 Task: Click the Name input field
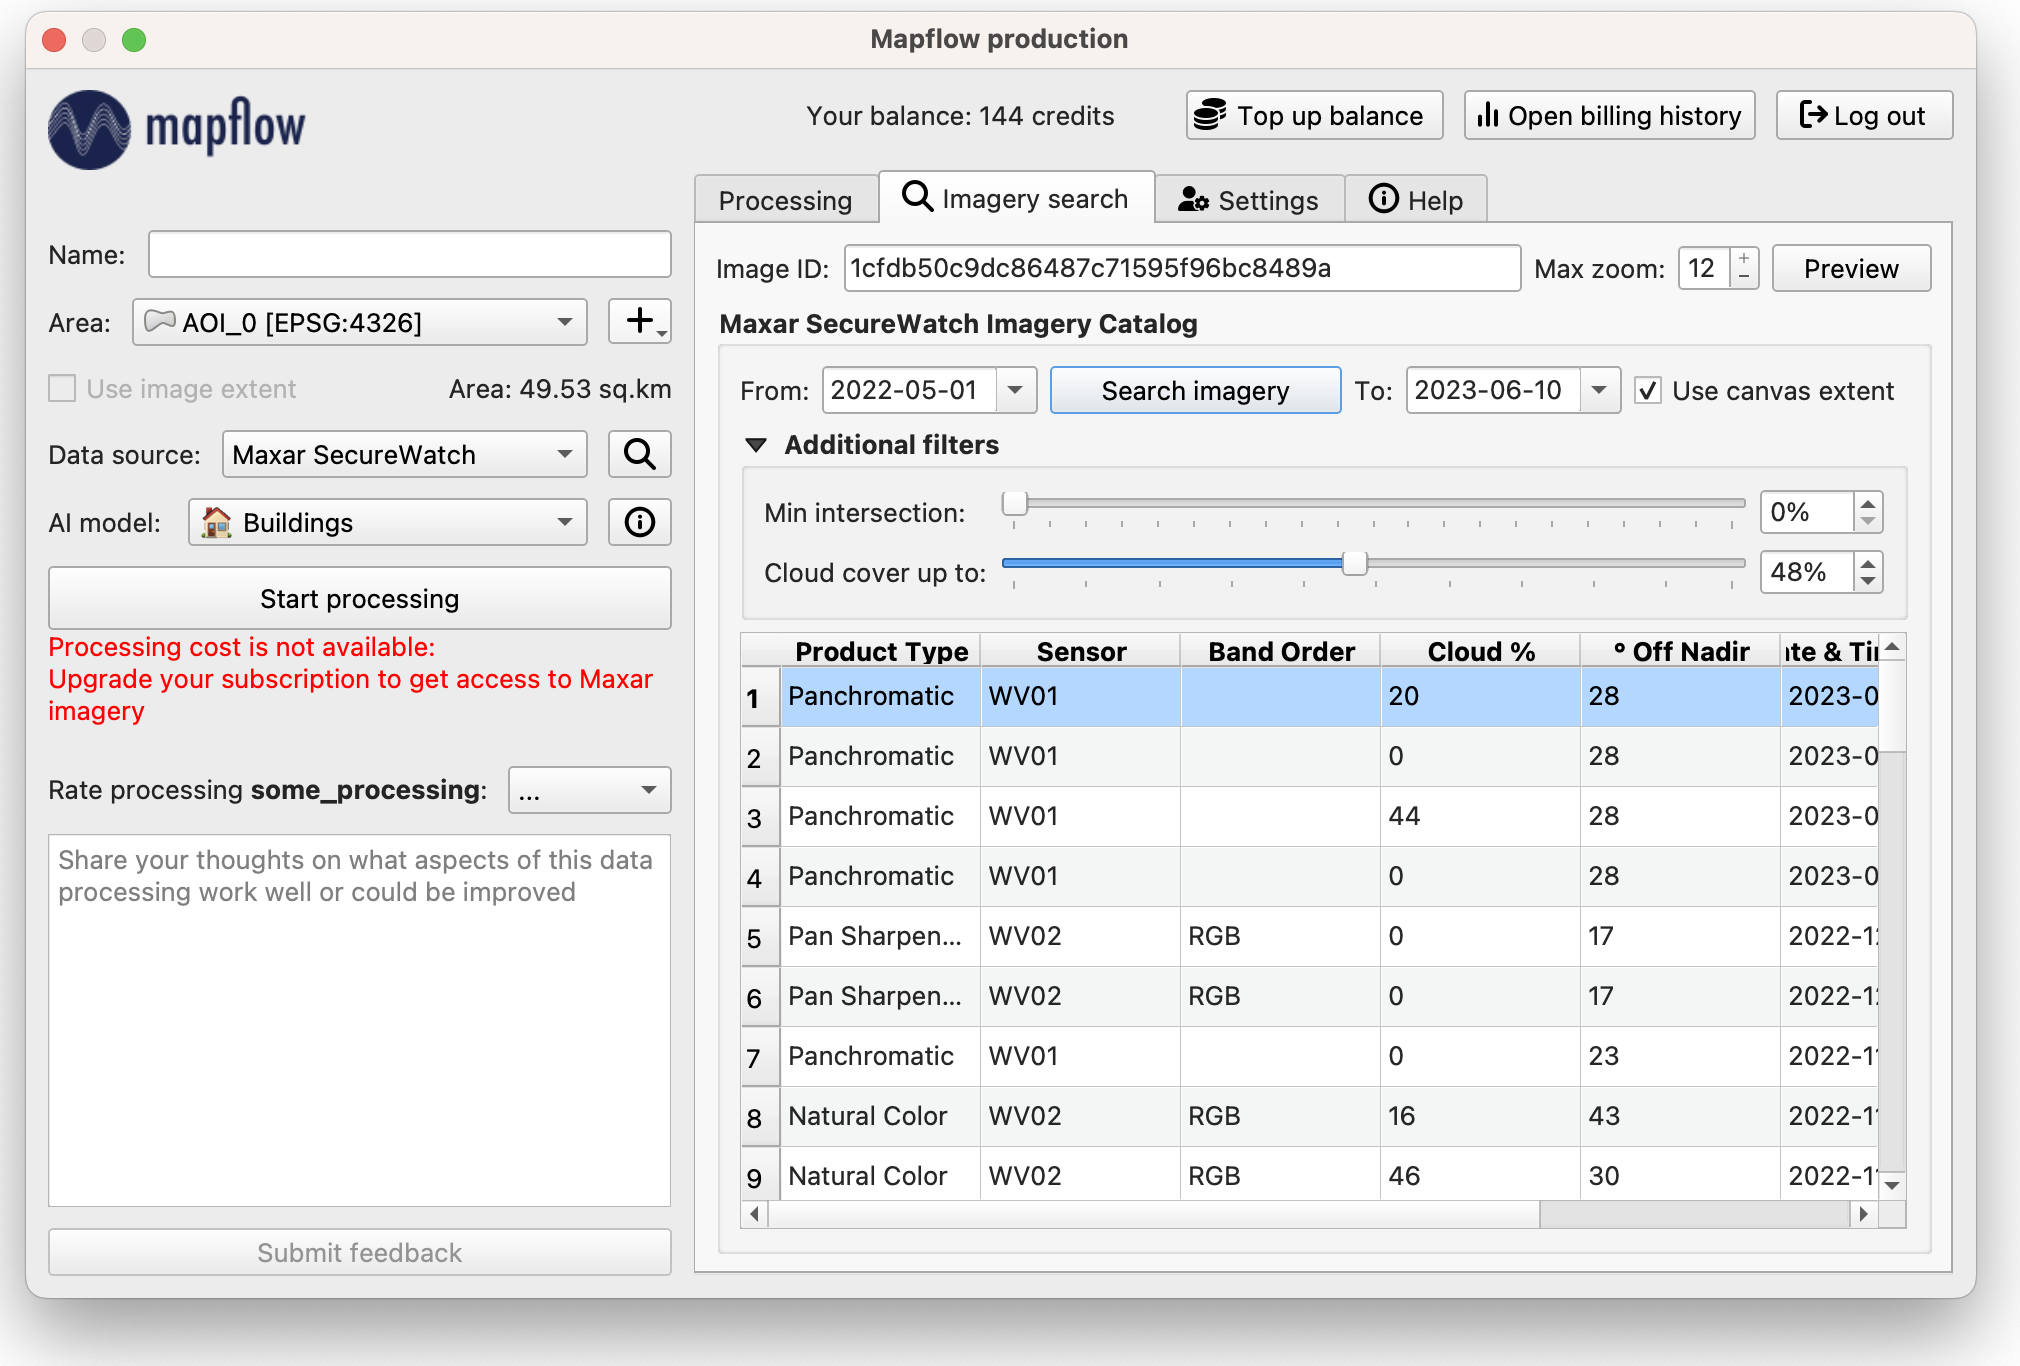coord(410,254)
